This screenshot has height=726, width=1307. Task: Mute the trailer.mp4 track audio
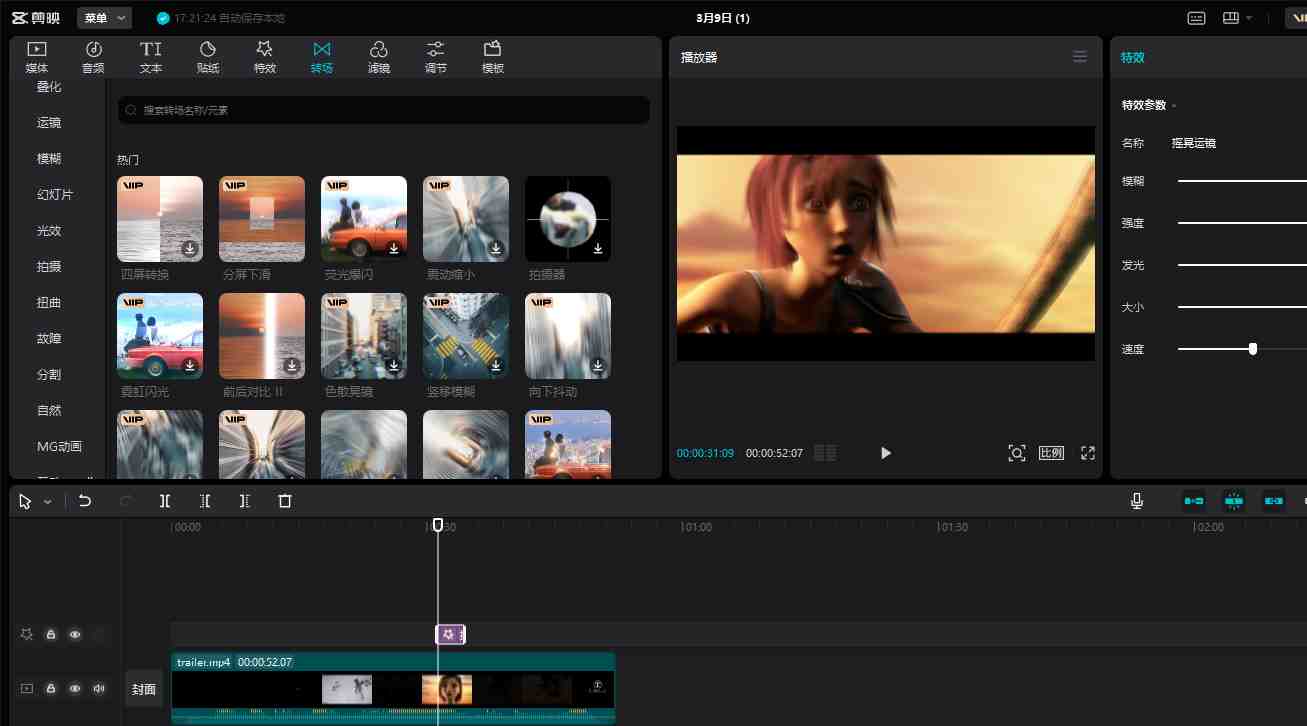(x=98, y=688)
